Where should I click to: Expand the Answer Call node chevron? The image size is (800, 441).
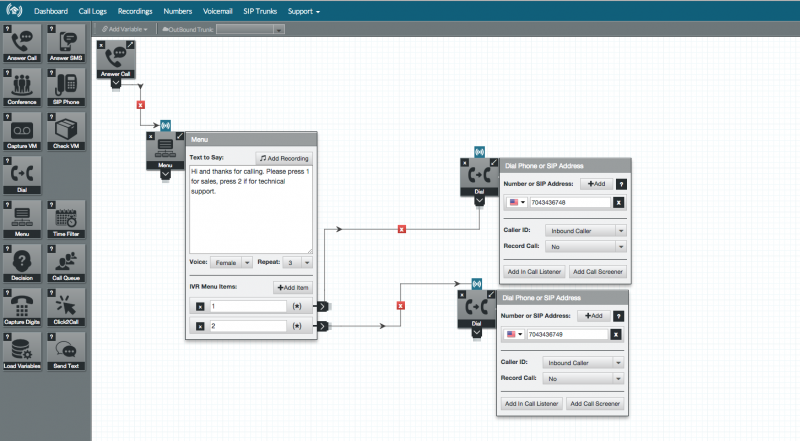[116, 84]
